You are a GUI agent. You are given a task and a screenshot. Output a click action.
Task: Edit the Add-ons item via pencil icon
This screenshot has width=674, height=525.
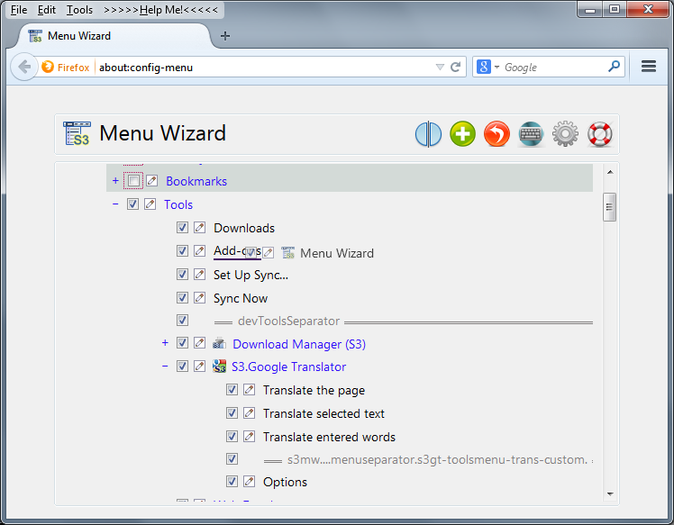199,251
